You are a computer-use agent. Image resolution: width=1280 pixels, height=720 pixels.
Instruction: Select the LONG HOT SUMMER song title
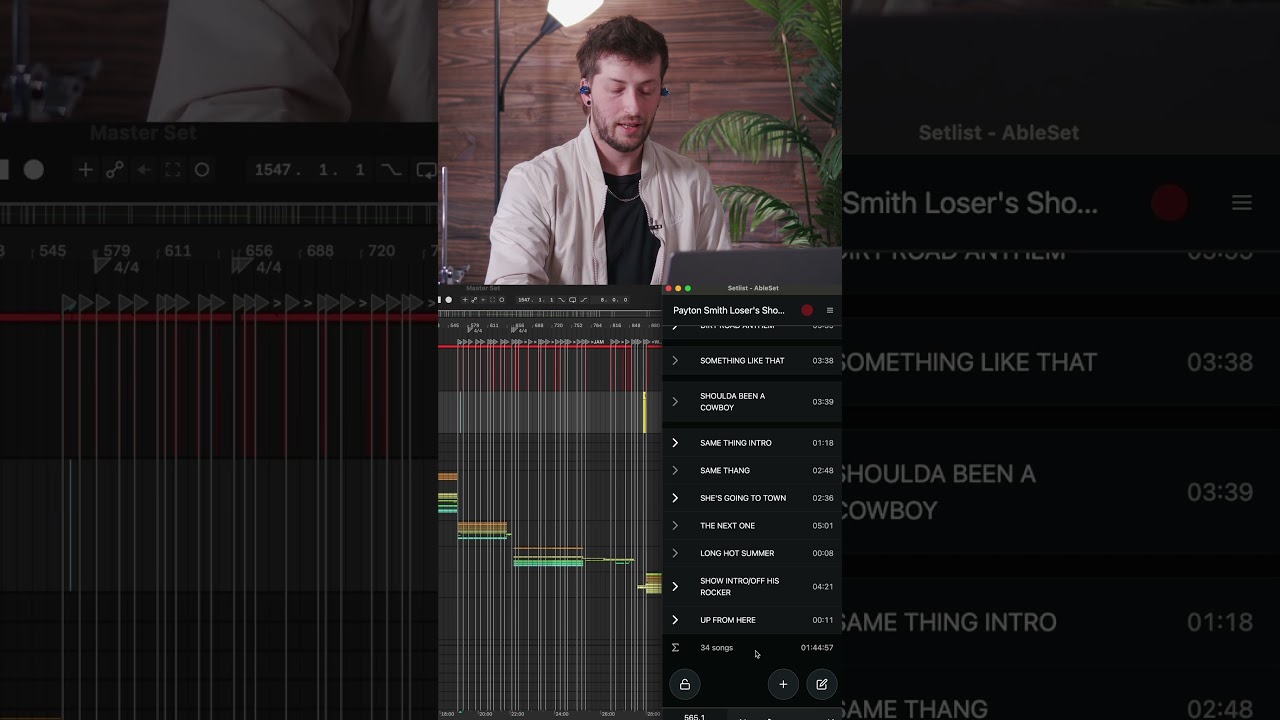(737, 553)
